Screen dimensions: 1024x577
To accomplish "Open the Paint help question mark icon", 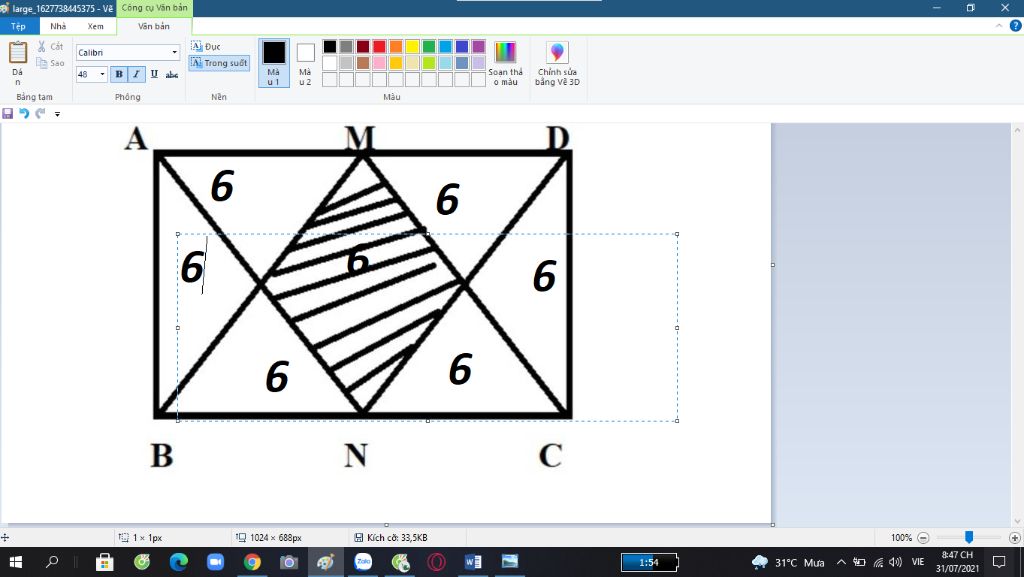I will (1016, 26).
